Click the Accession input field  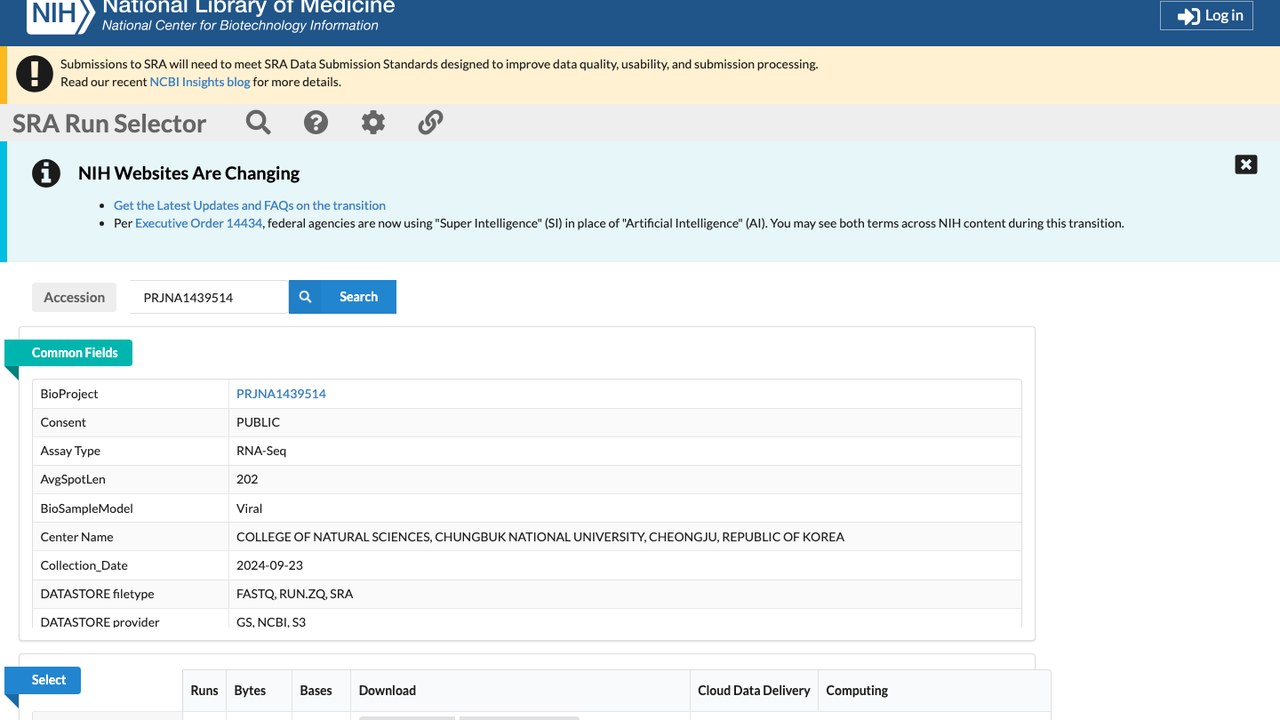[209, 297]
